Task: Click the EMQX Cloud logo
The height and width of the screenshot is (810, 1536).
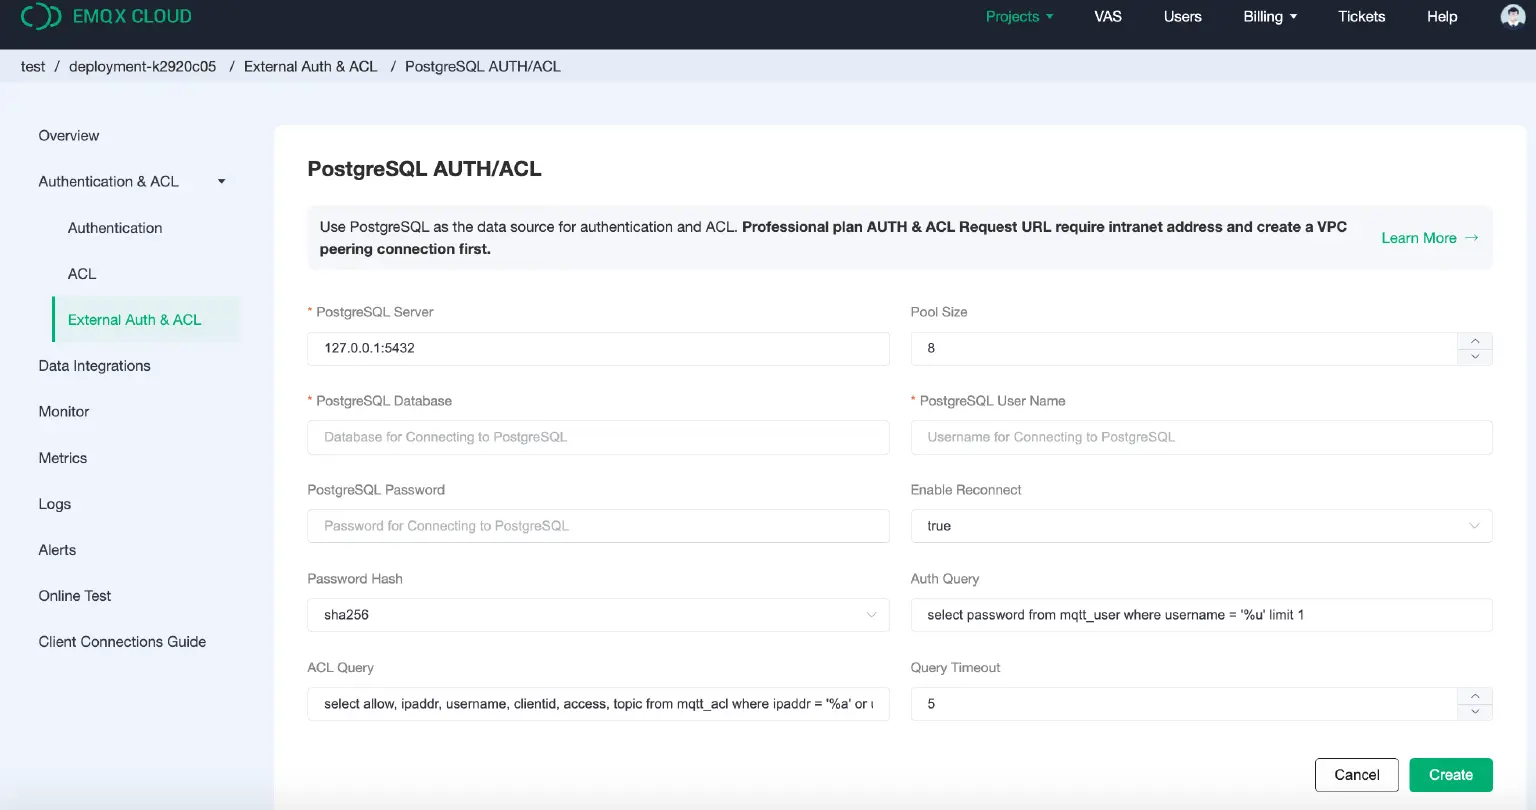Action: 107,16
